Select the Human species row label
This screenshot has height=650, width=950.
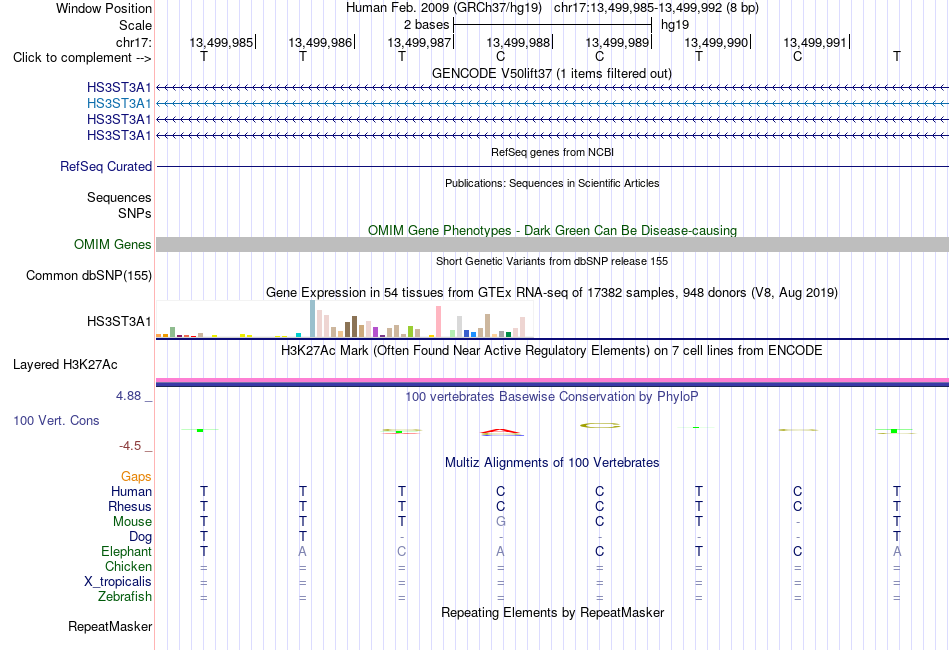pyautogui.click(x=131, y=491)
